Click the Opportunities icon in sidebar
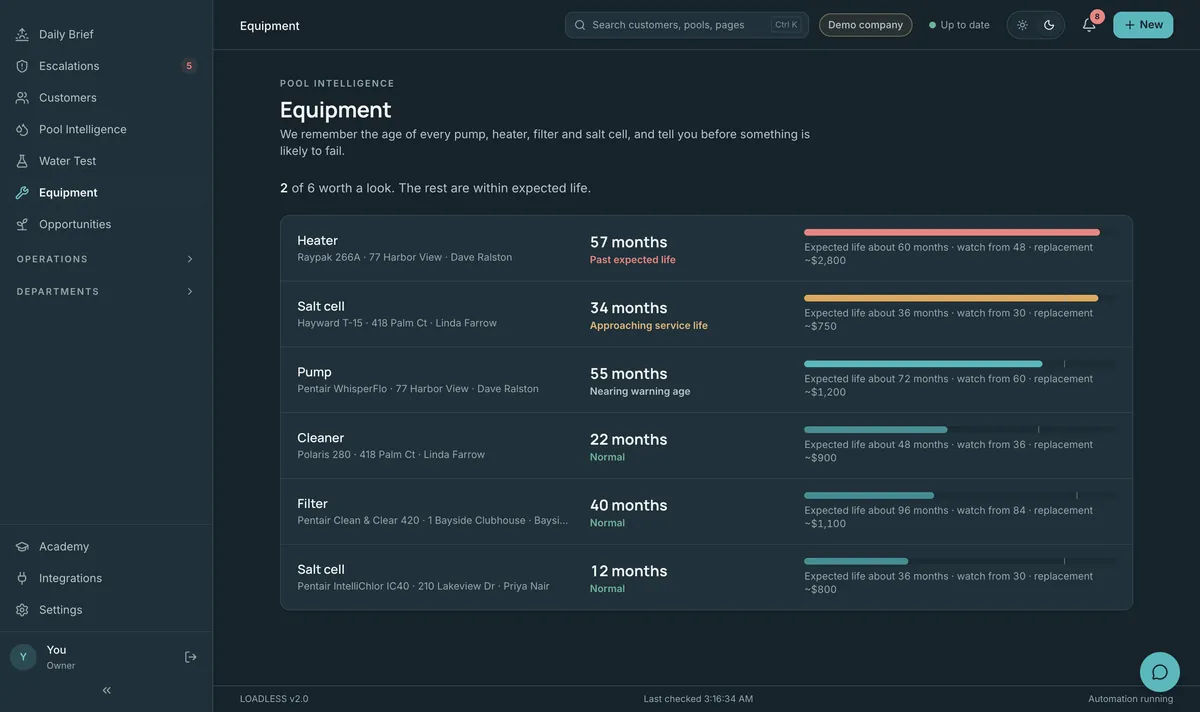 pos(22,224)
